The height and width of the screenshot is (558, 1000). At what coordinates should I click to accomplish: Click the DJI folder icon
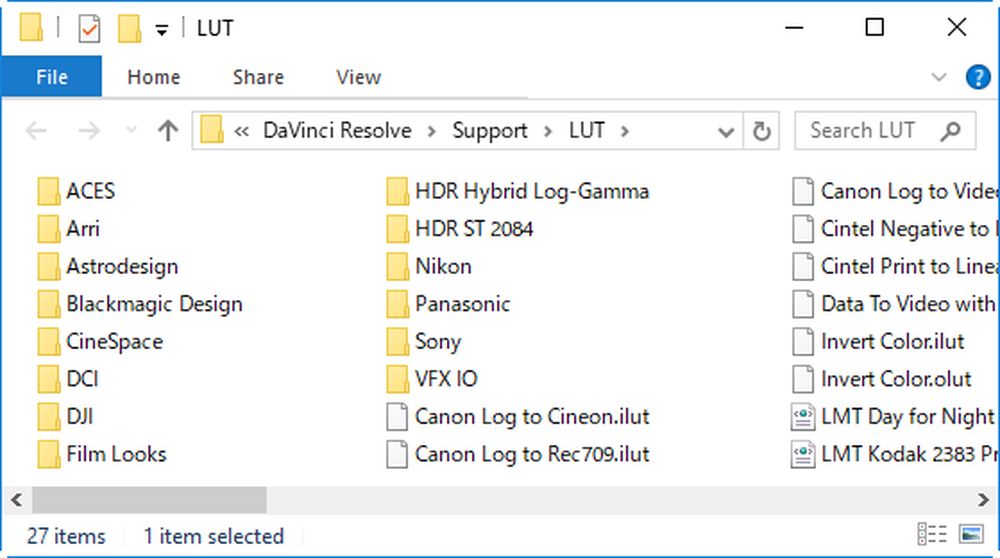coord(48,417)
